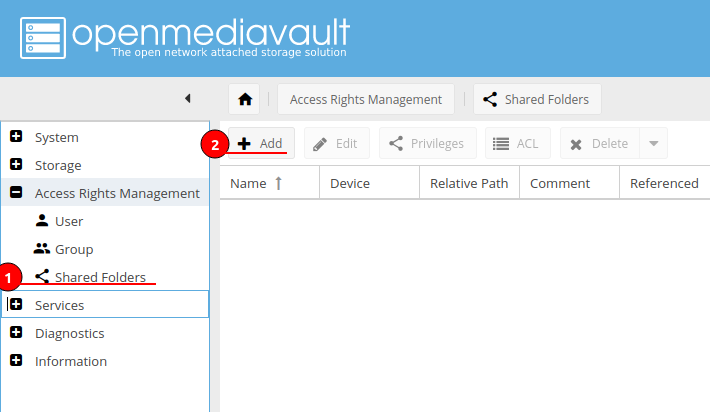Click the Shared Folders breadcrumb button

537,99
